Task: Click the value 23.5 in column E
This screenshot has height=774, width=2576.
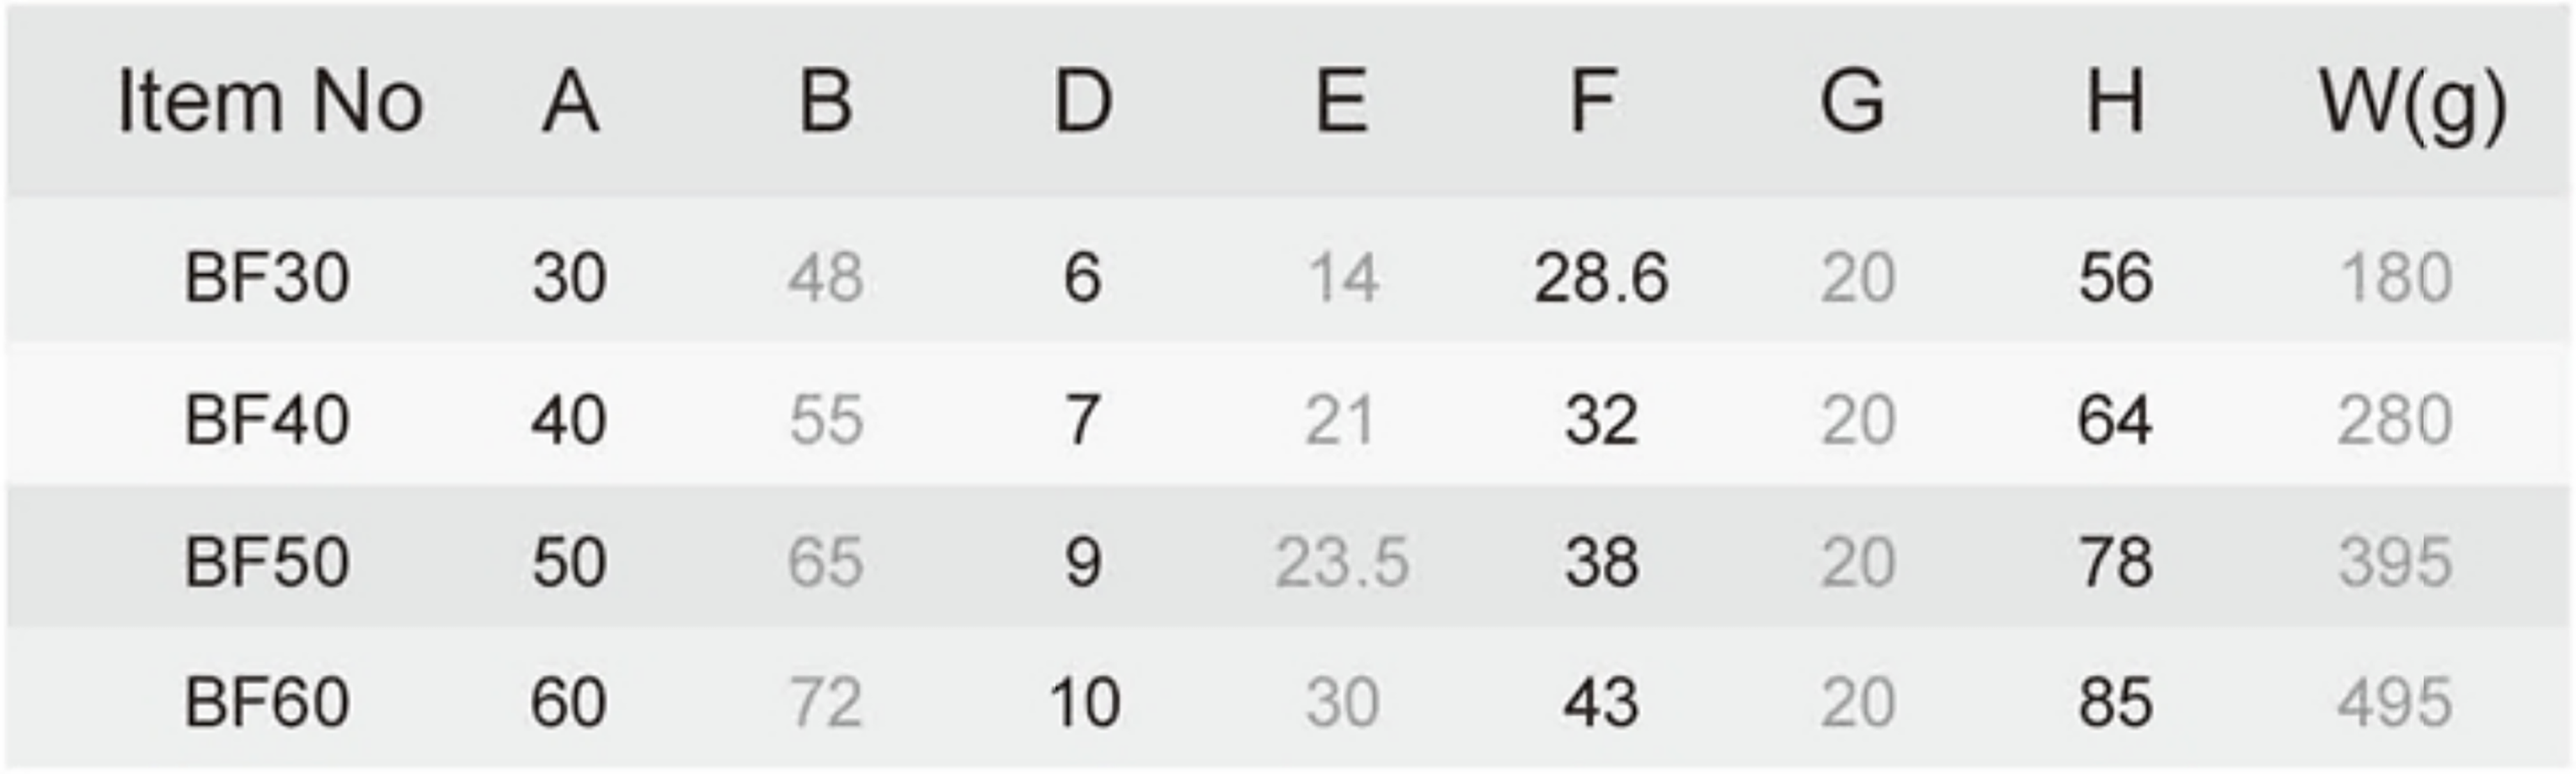Action: (1342, 561)
